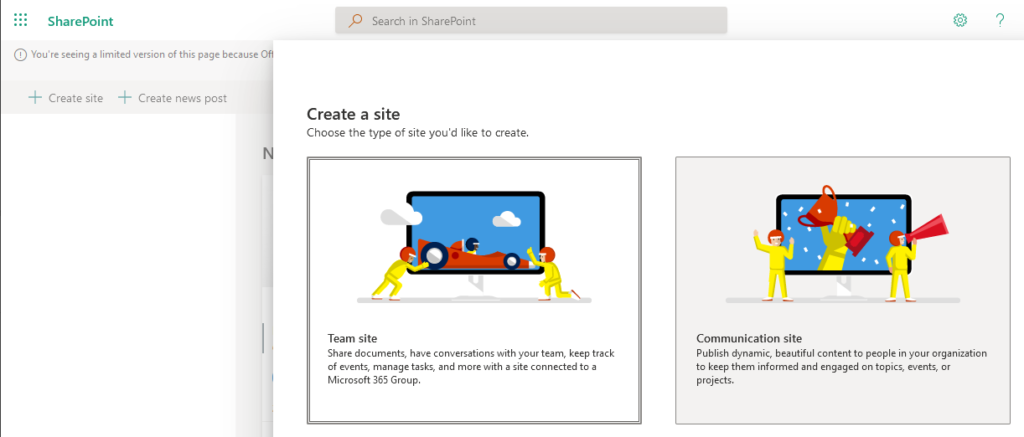Focus the Search in SharePoint box
The height and width of the screenshot is (437, 1024).
click(531, 21)
